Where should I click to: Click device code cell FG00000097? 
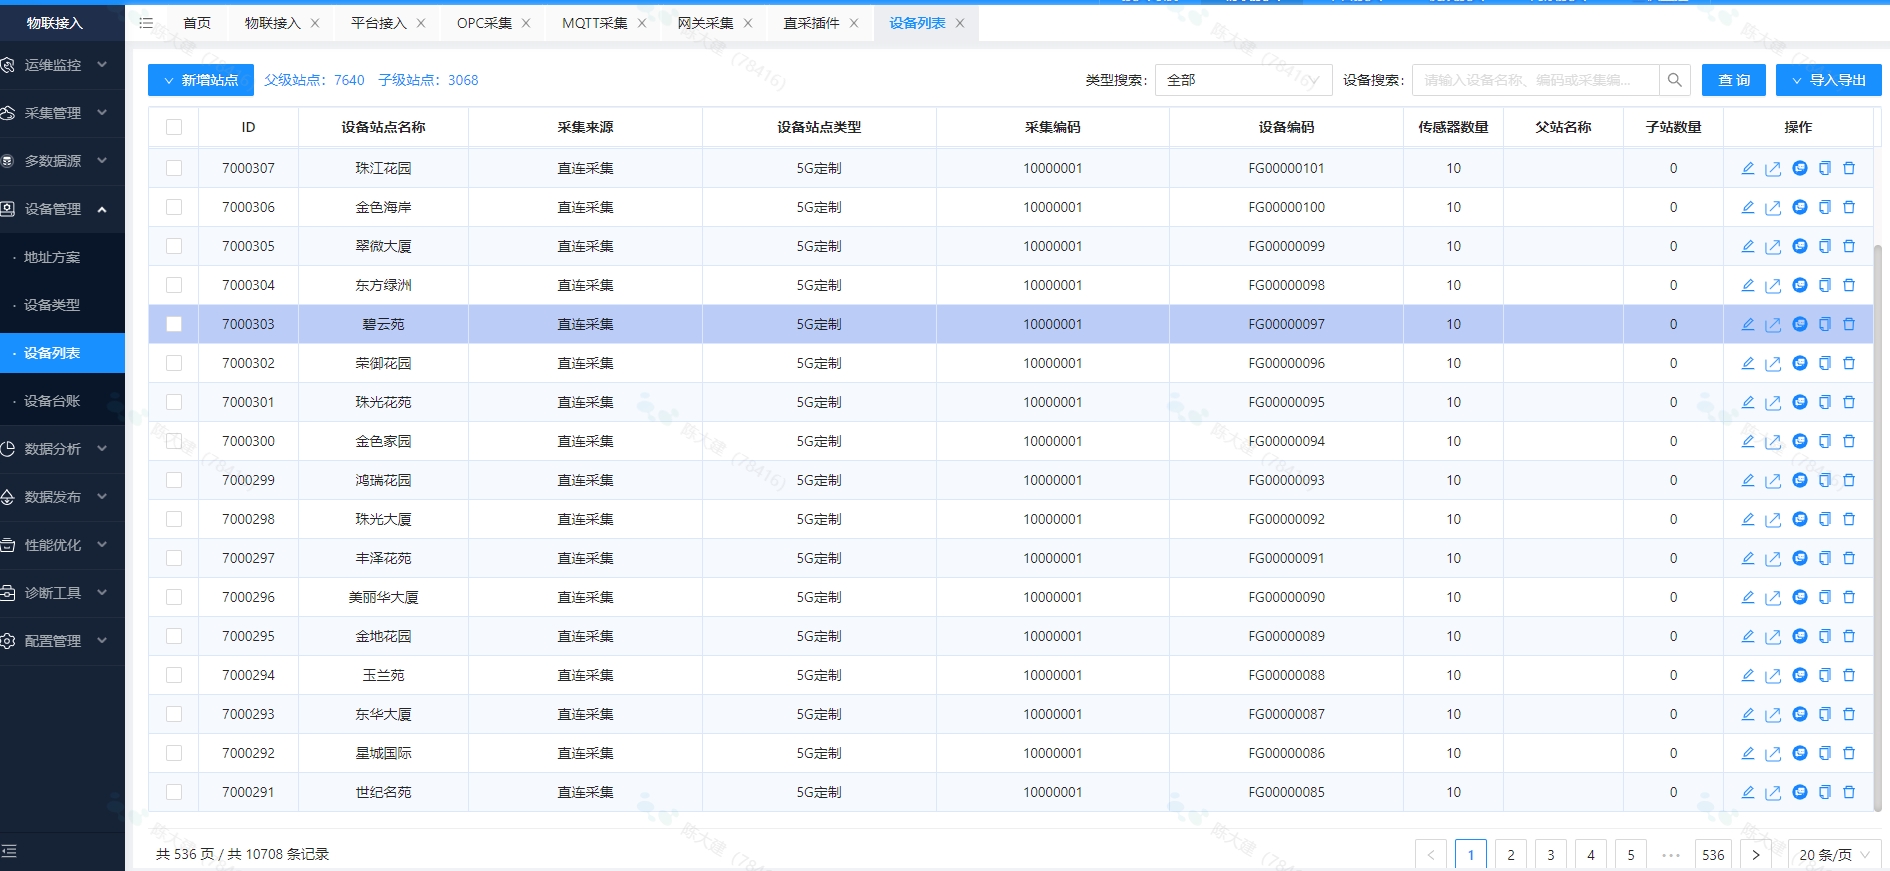1286,324
